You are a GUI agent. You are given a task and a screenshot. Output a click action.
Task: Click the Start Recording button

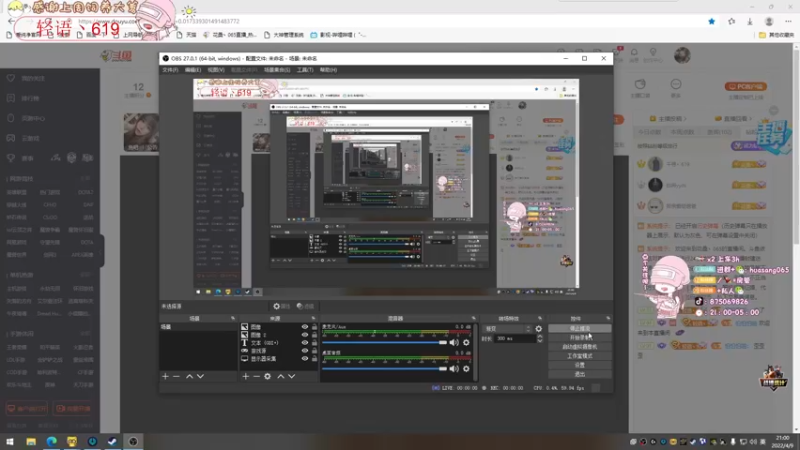pyautogui.click(x=580, y=338)
